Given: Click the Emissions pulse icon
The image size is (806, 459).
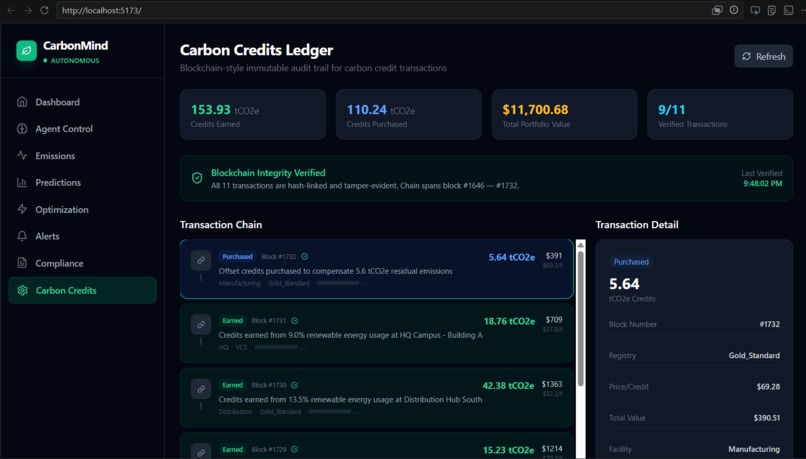Looking at the screenshot, I should pyautogui.click(x=22, y=155).
